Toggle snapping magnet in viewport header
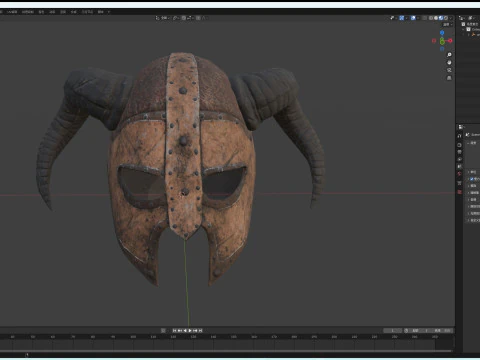Screen dimensions: 480x360 pos(184,18)
